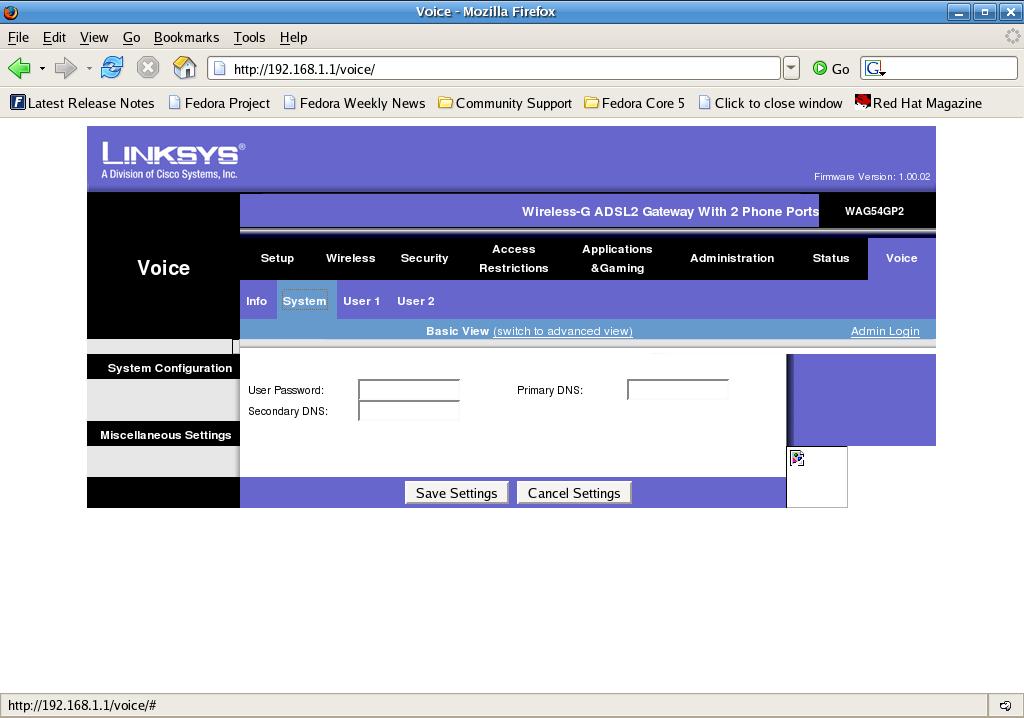
Task: Go to Home using the house icon
Action: [184, 68]
